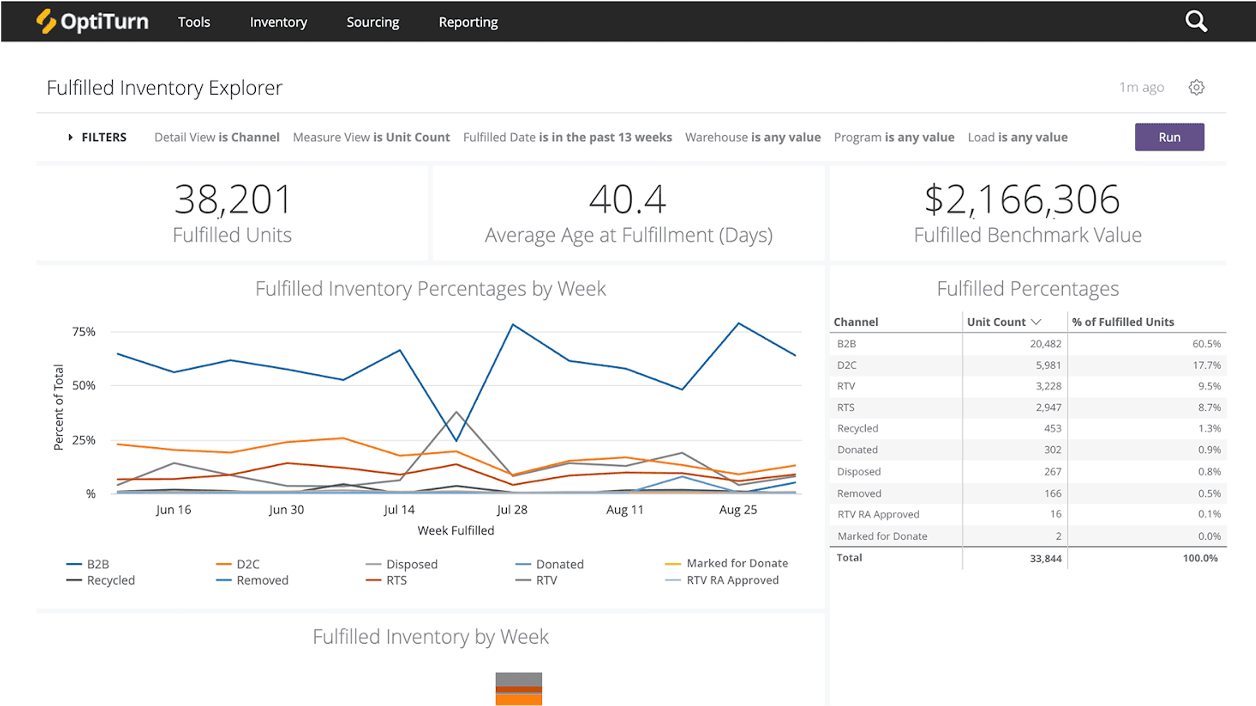Click the 38,201 Fulfilled Units value
The height and width of the screenshot is (706, 1256).
(x=232, y=200)
